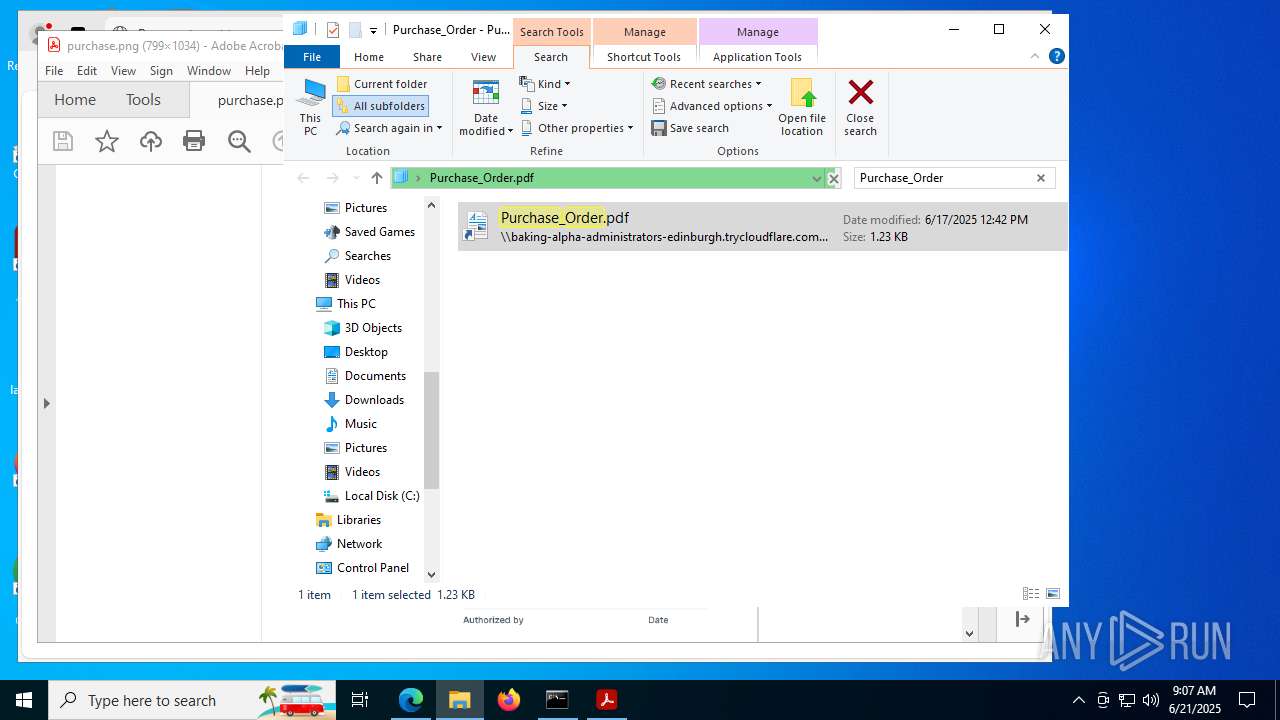Screen dimensions: 1280x720
Task: Open Date modified filter dropdown
Action: coord(486,108)
